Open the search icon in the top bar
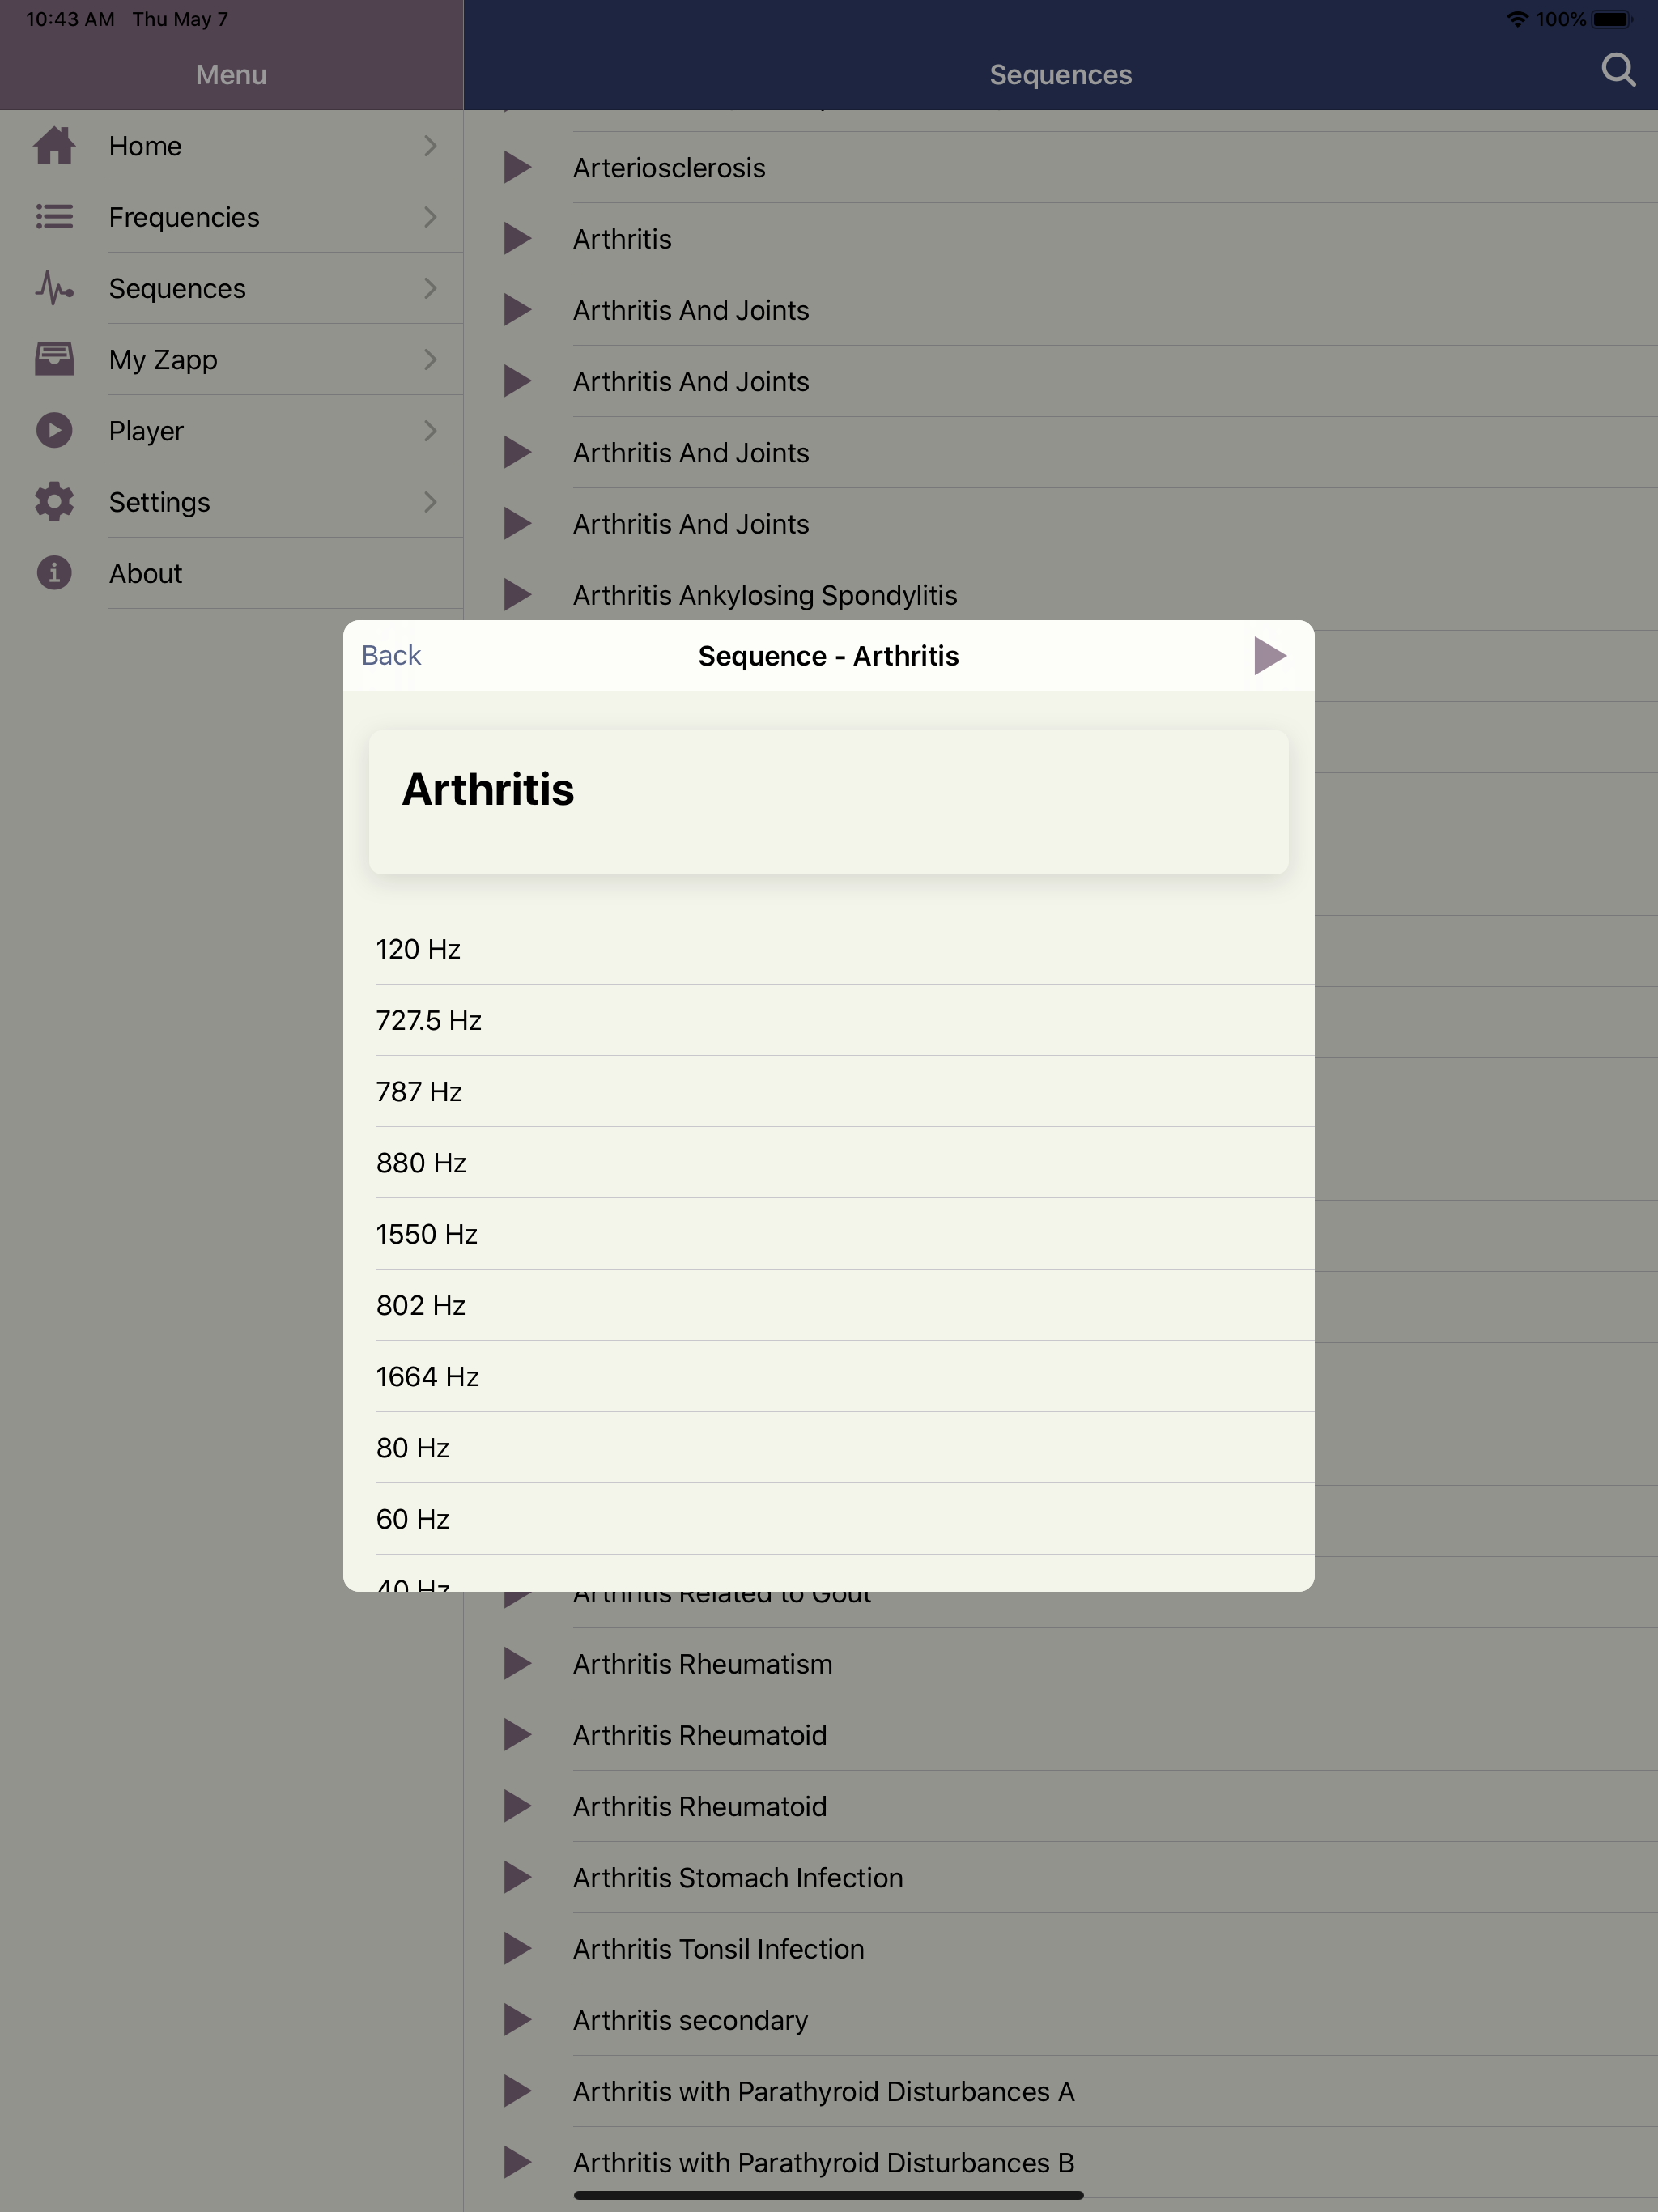Screen dimensions: 1658x2212 click(x=1618, y=70)
